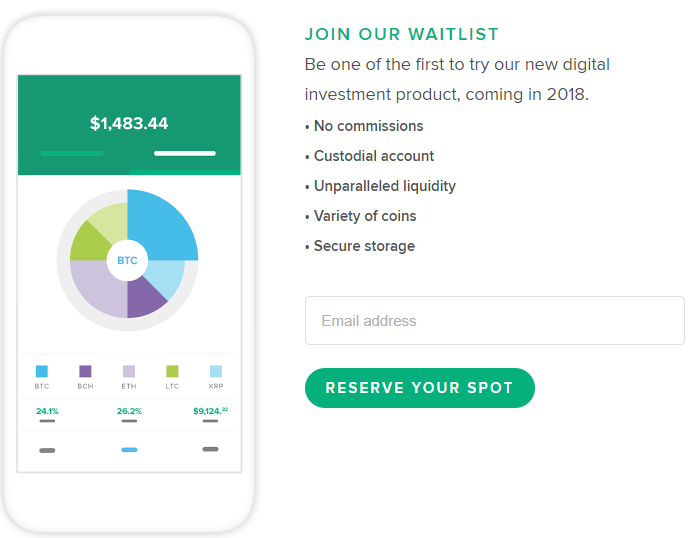Click the 26.2% stat value
697x538 pixels.
tap(129, 411)
